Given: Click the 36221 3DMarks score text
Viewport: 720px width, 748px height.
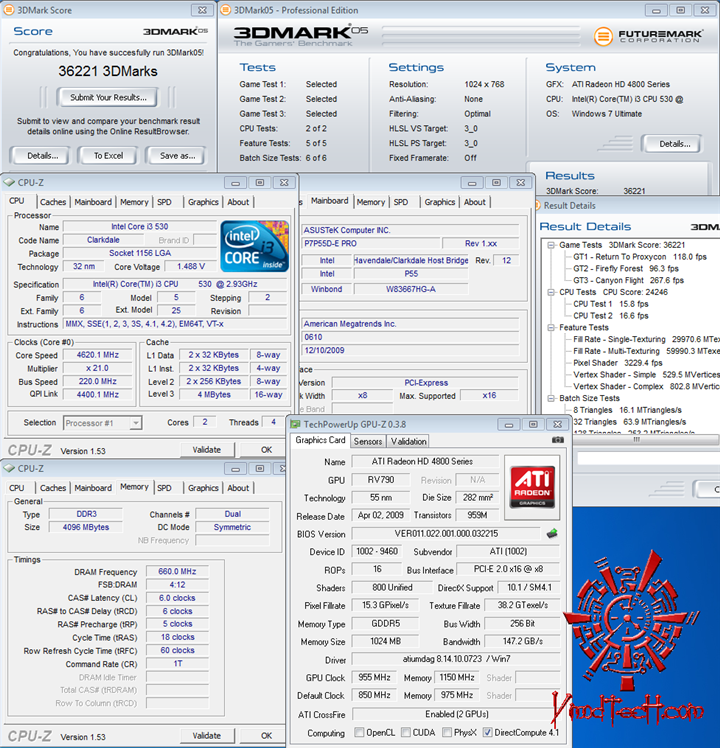Looking at the screenshot, I should [108, 71].
